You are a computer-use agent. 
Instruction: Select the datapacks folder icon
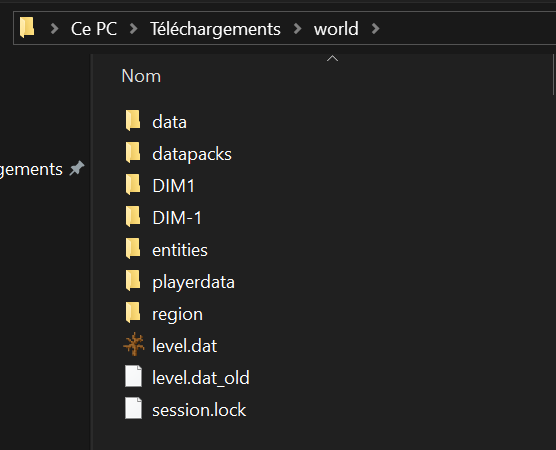[x=133, y=152]
